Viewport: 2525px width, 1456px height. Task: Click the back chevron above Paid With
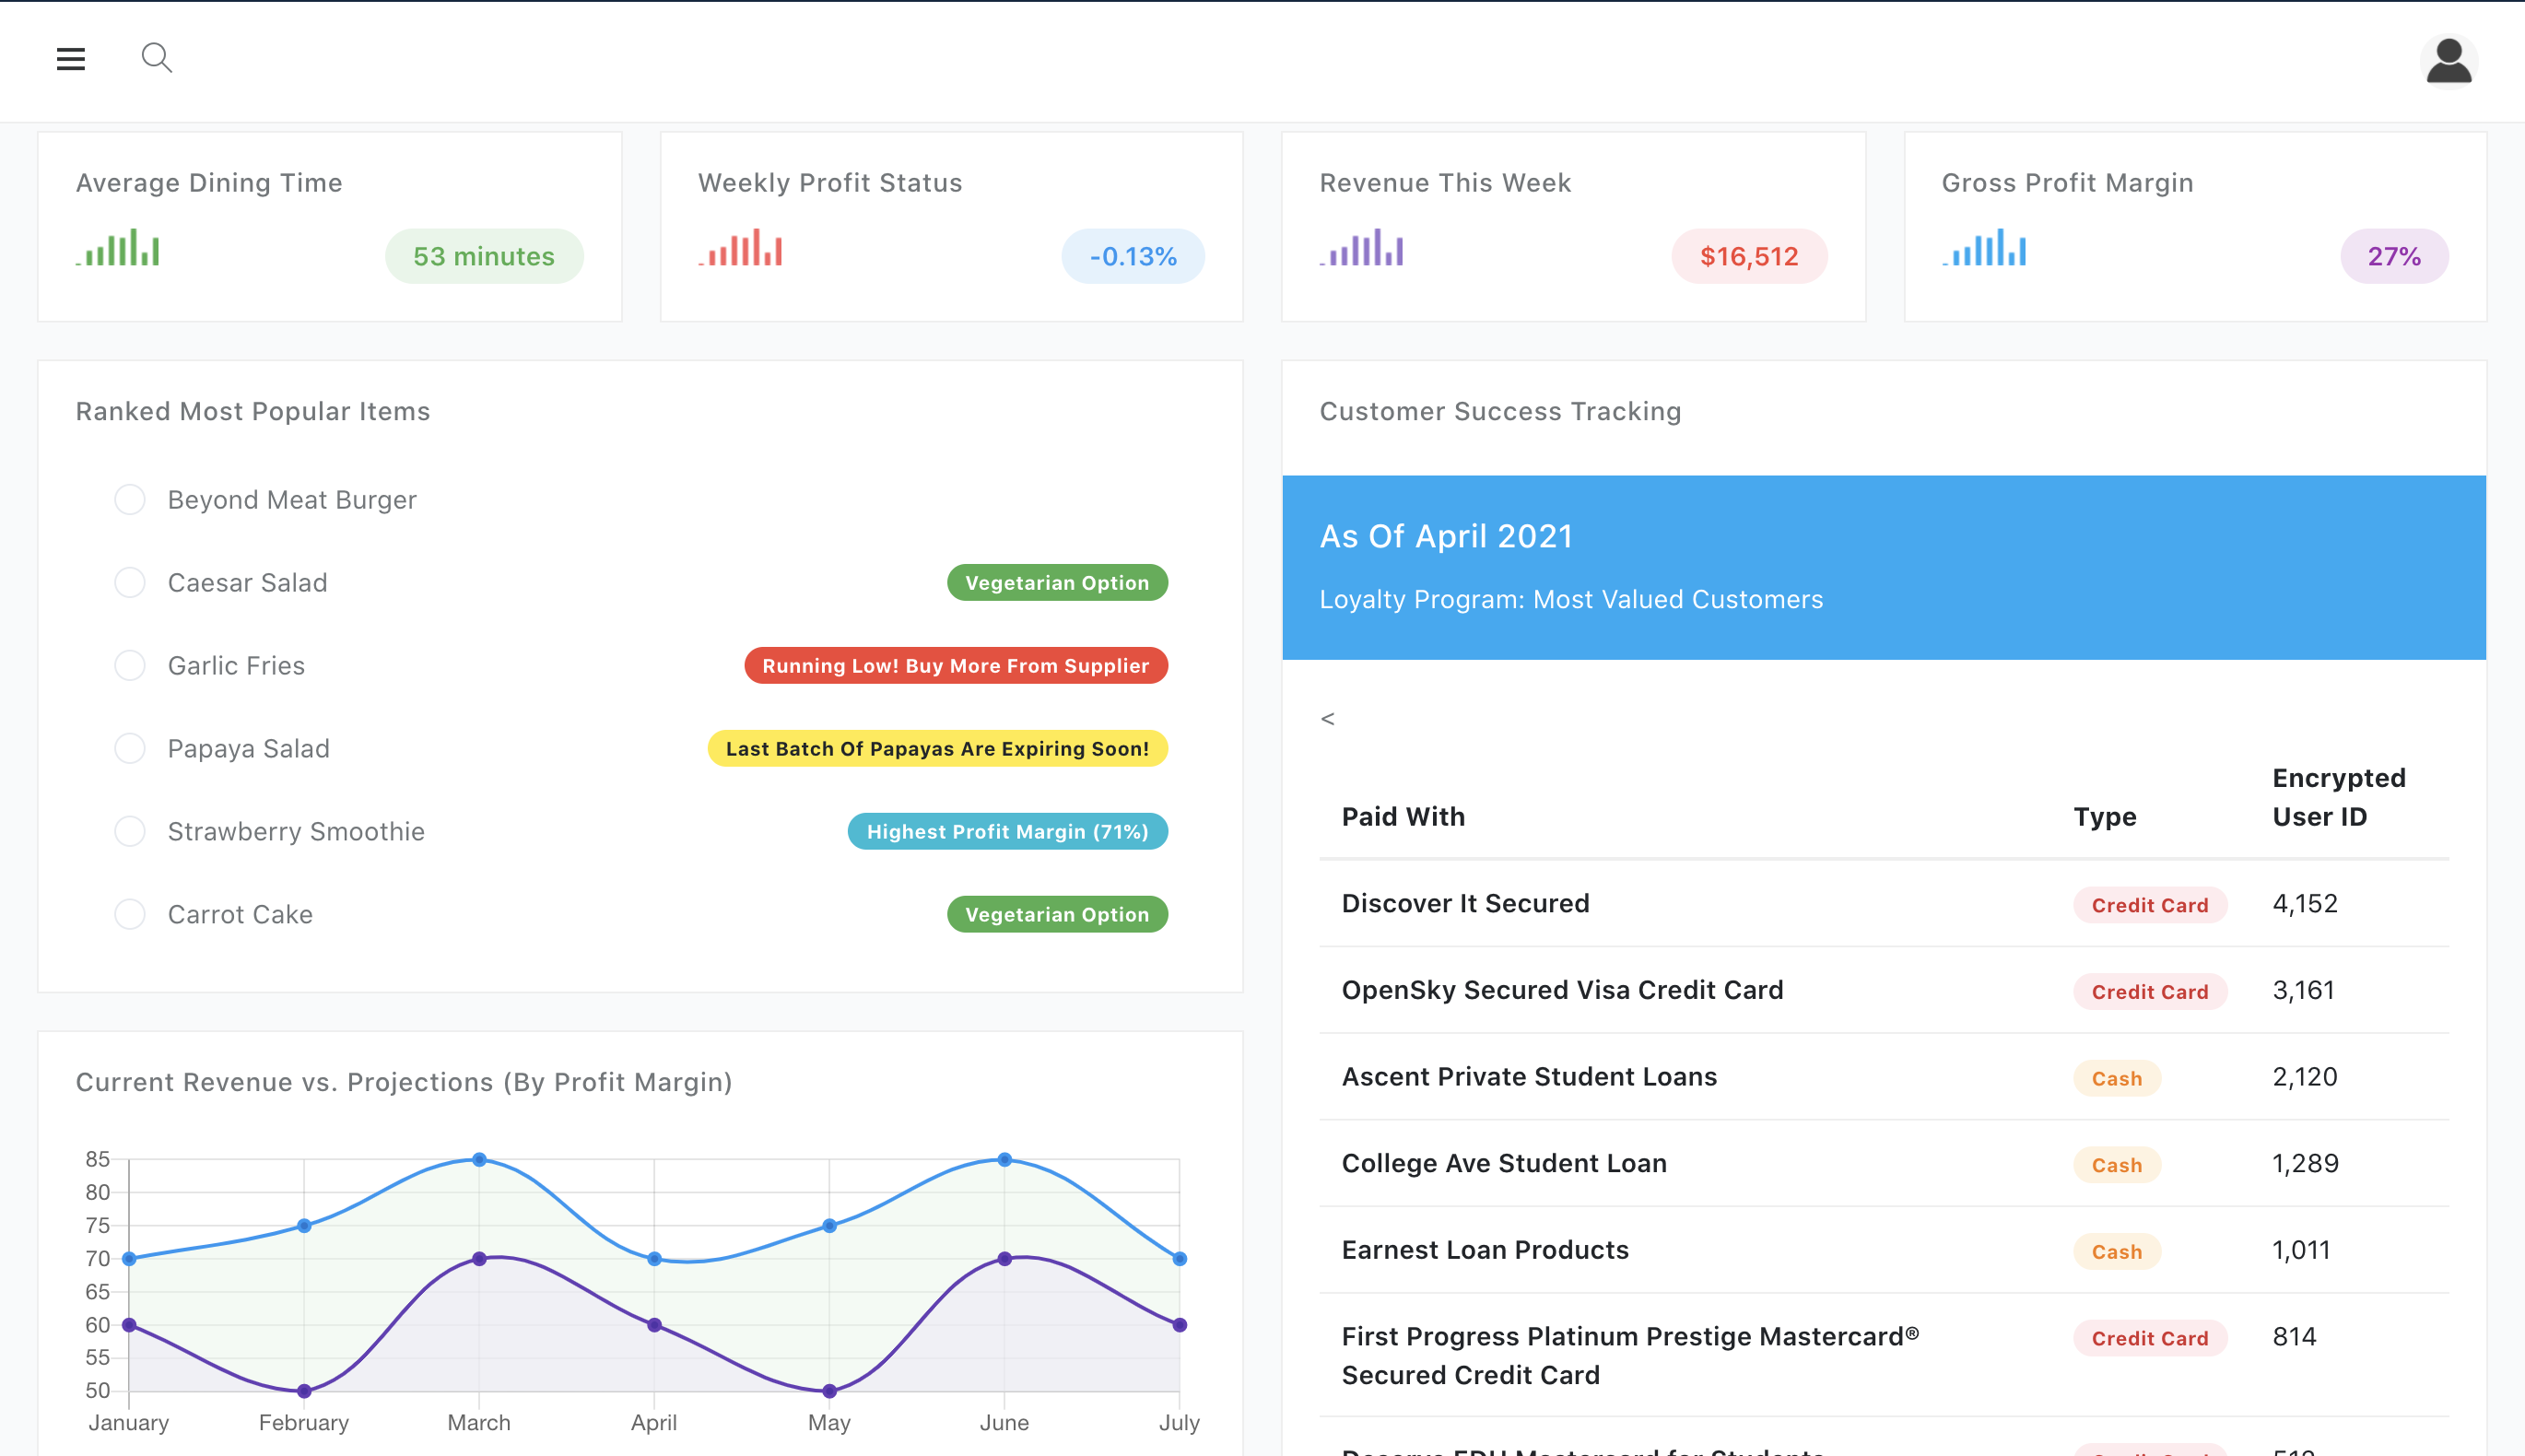click(x=1327, y=718)
